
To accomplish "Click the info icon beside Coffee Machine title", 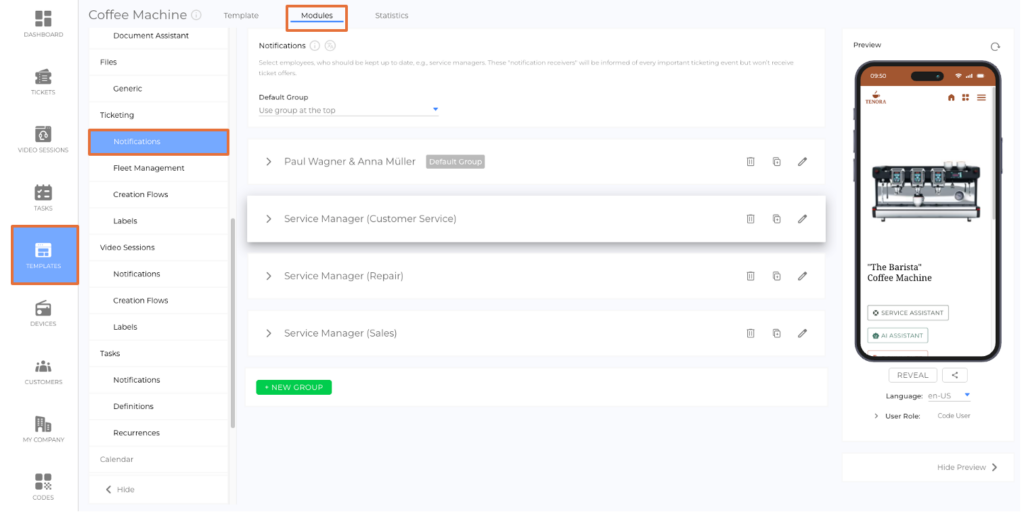I will click(196, 16).
